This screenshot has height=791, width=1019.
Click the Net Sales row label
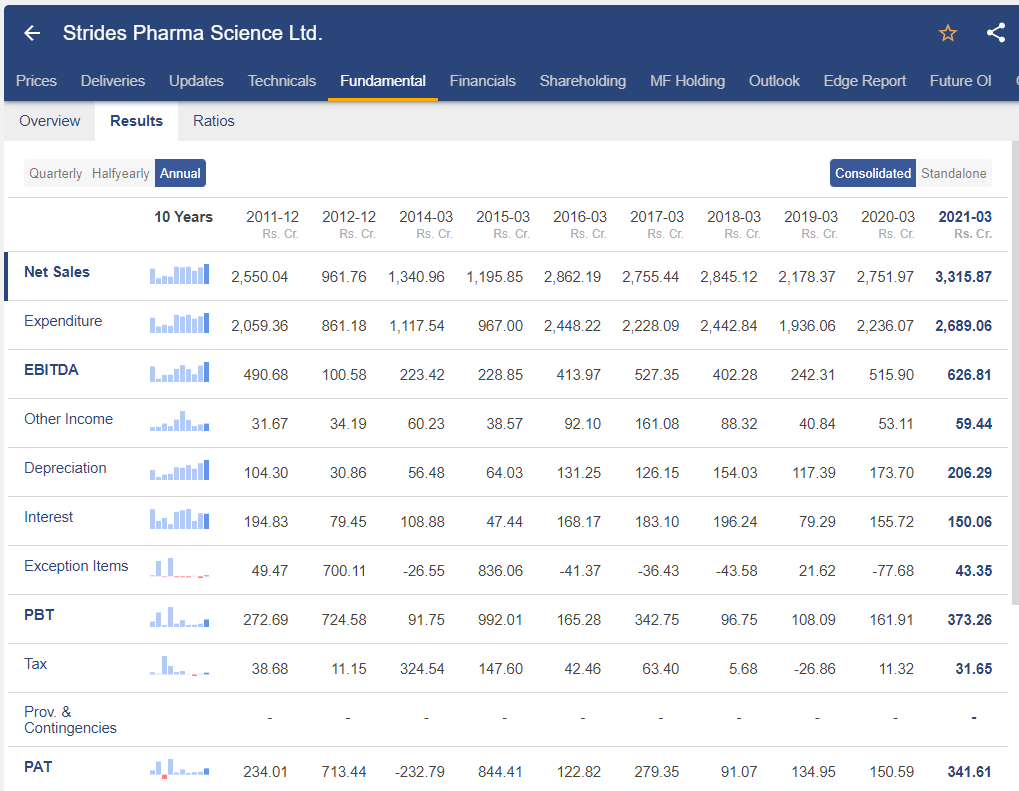(57, 272)
